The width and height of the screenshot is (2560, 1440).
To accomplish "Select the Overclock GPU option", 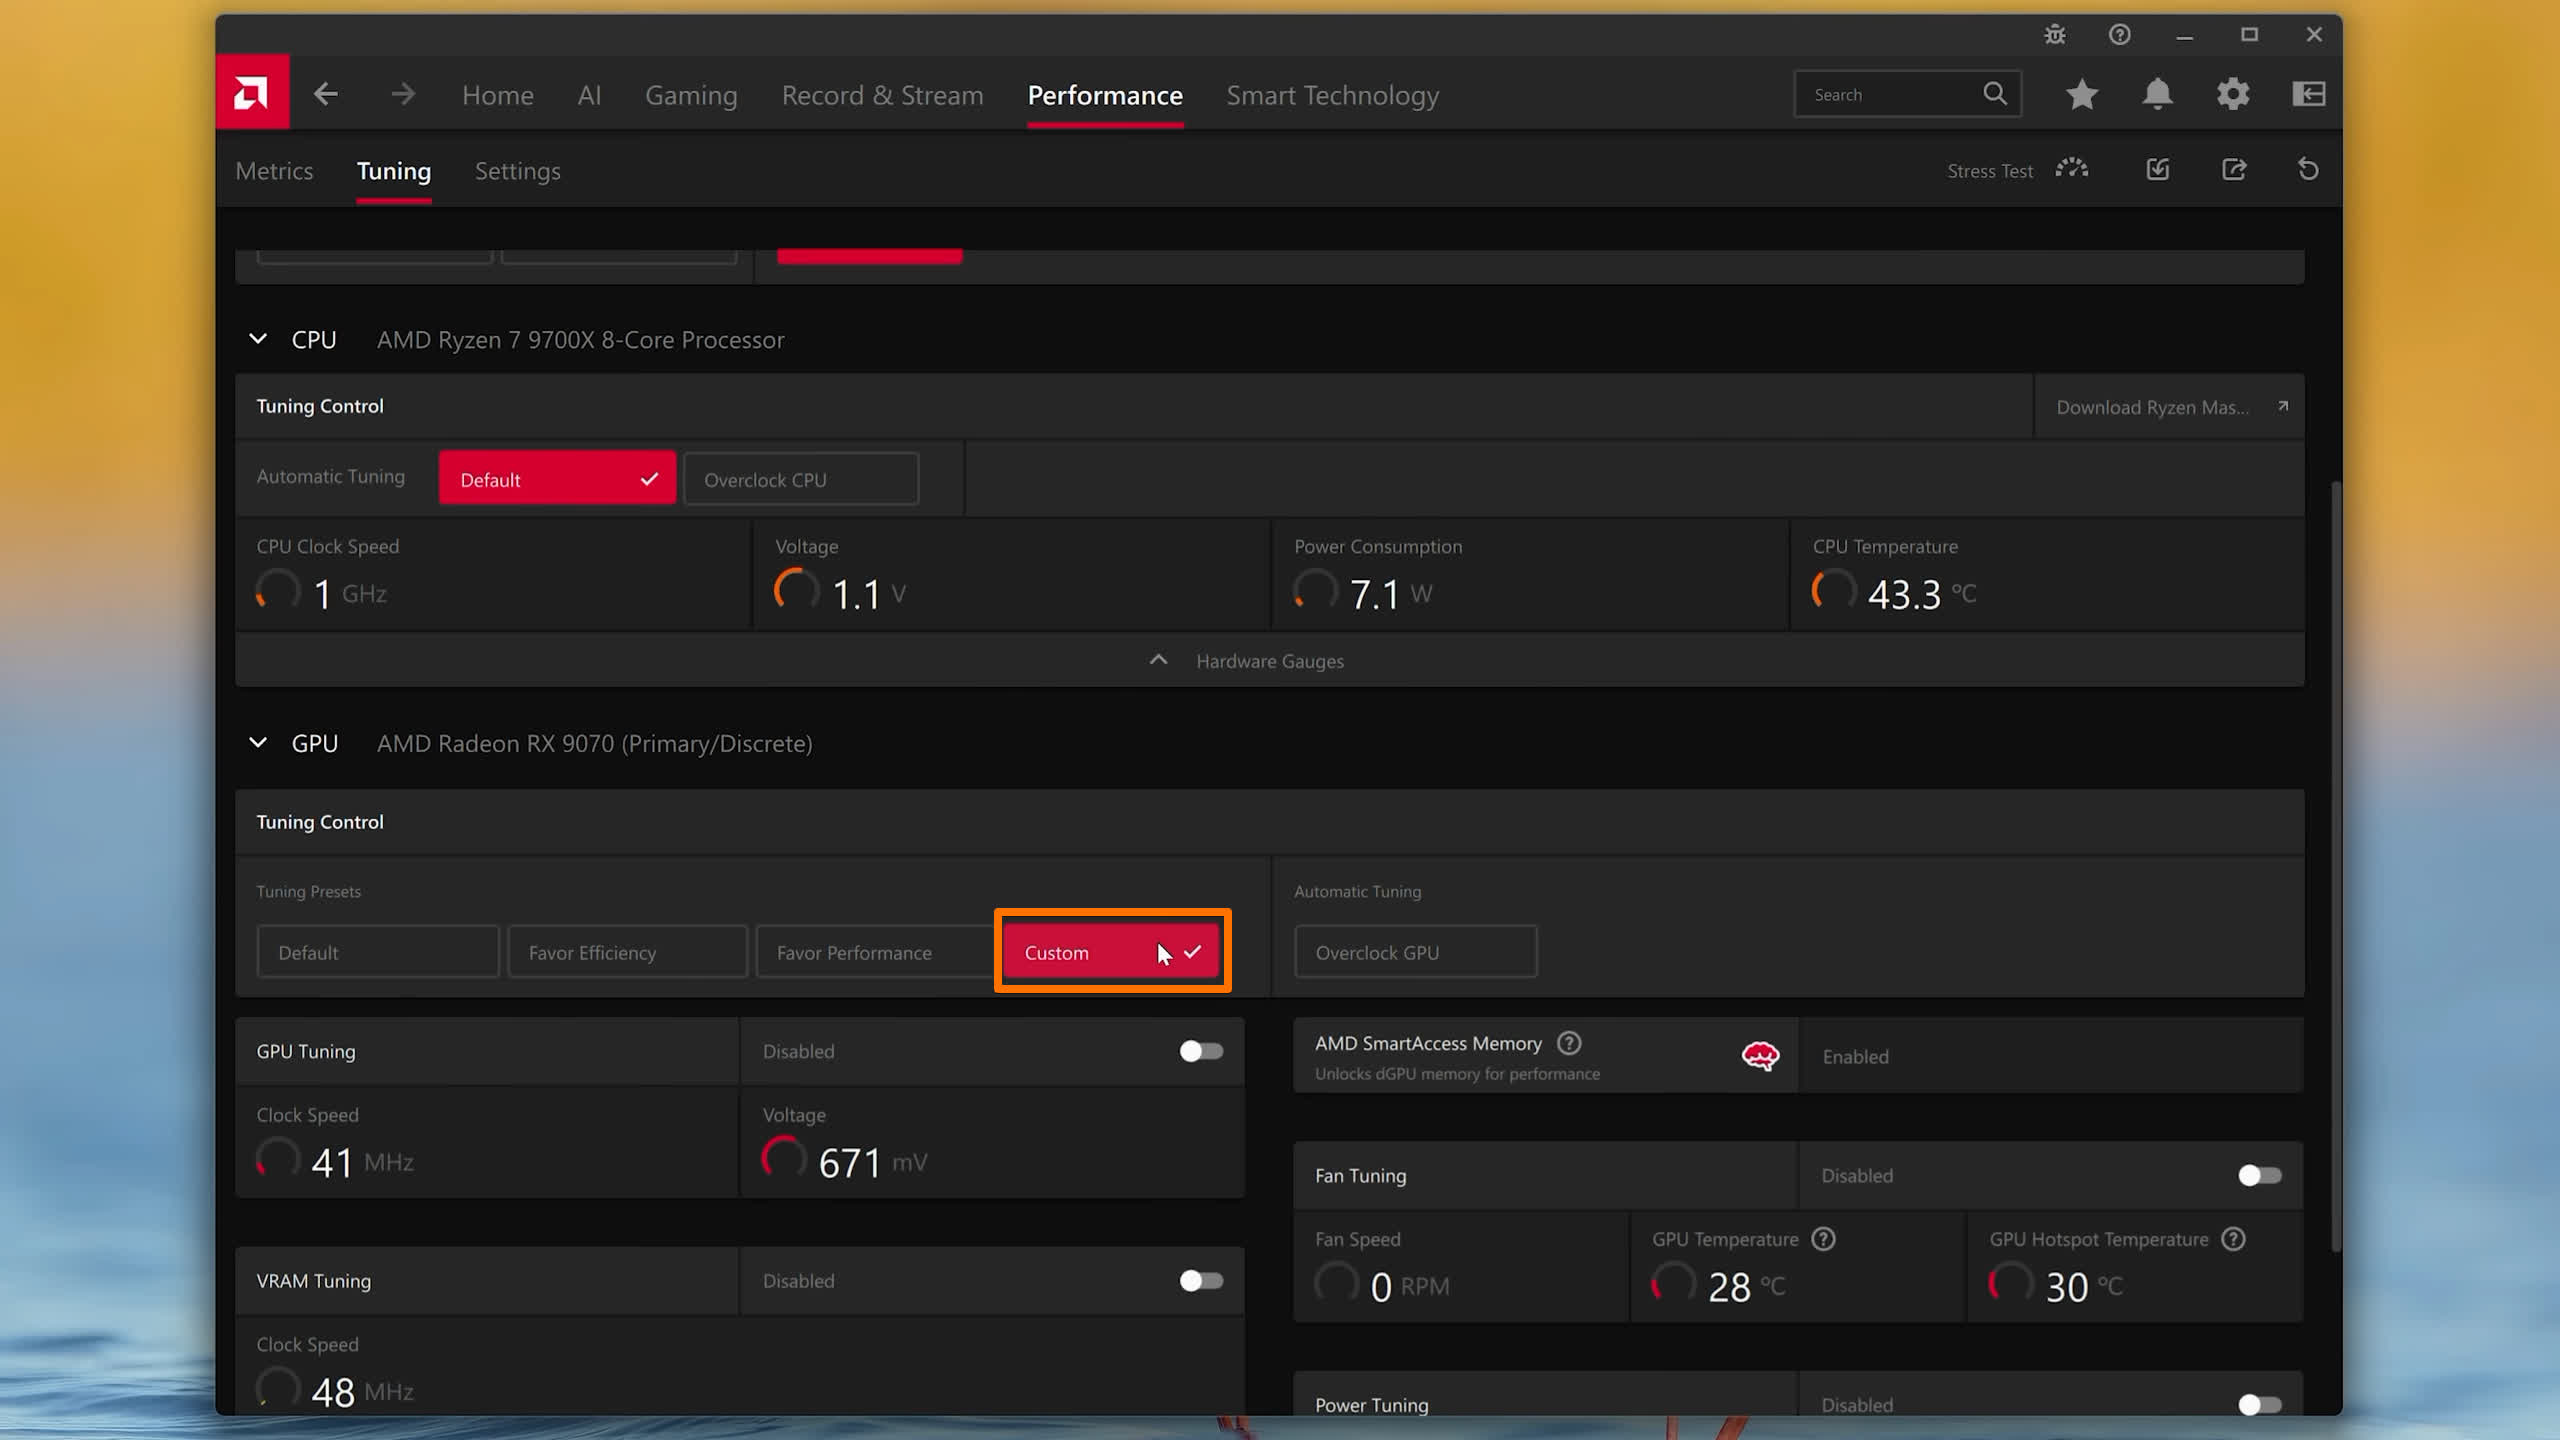I will tap(1415, 952).
